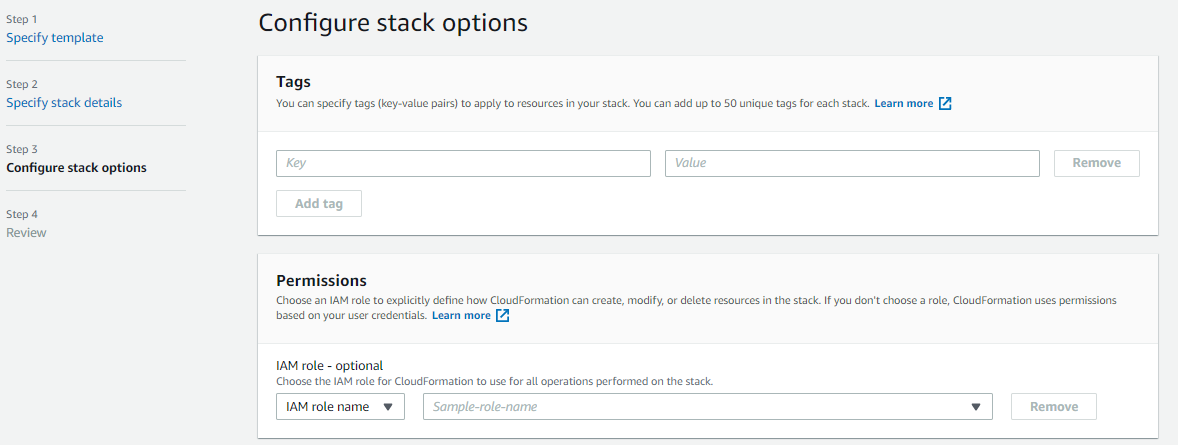Open external link icon in Permissions section
The image size is (1178, 445).
tap(503, 316)
